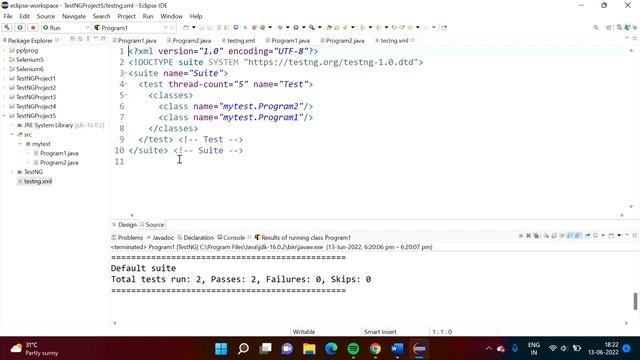Click the Search magnifier icon at toolbar right
Image resolution: width=640 pixels, height=360 pixels.
[596, 27]
